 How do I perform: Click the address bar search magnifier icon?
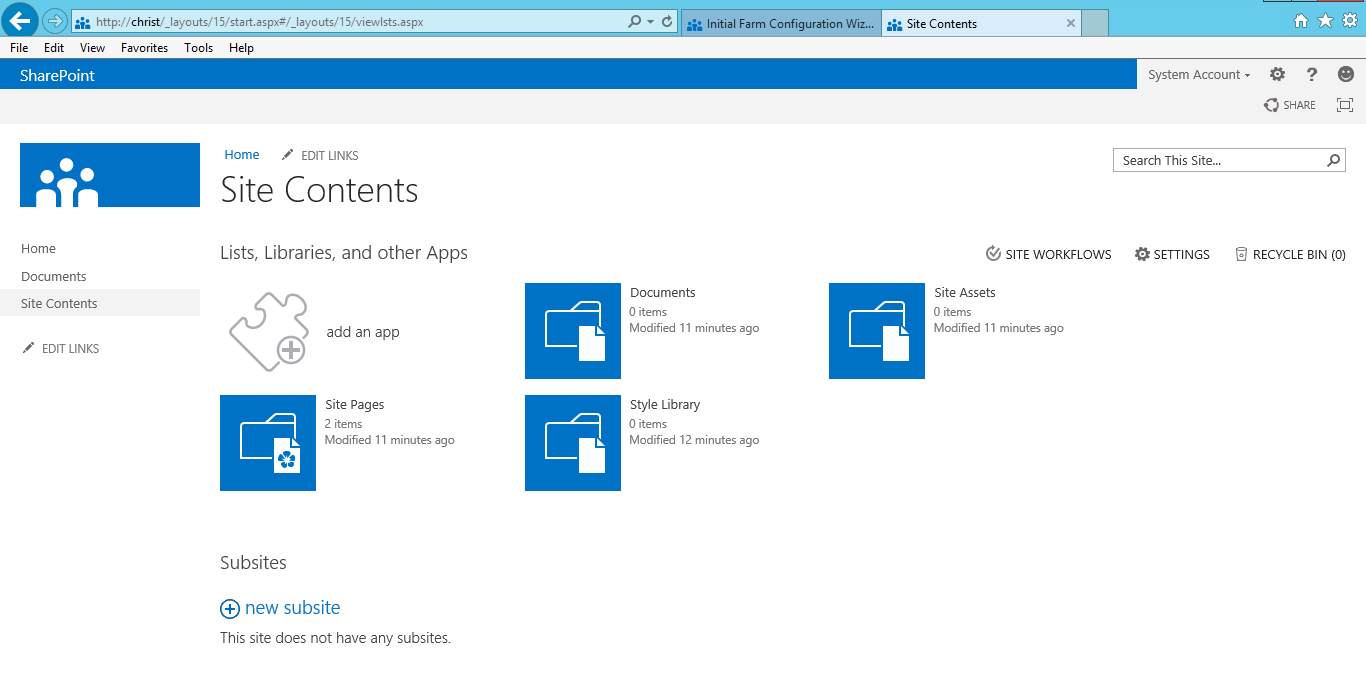[634, 22]
